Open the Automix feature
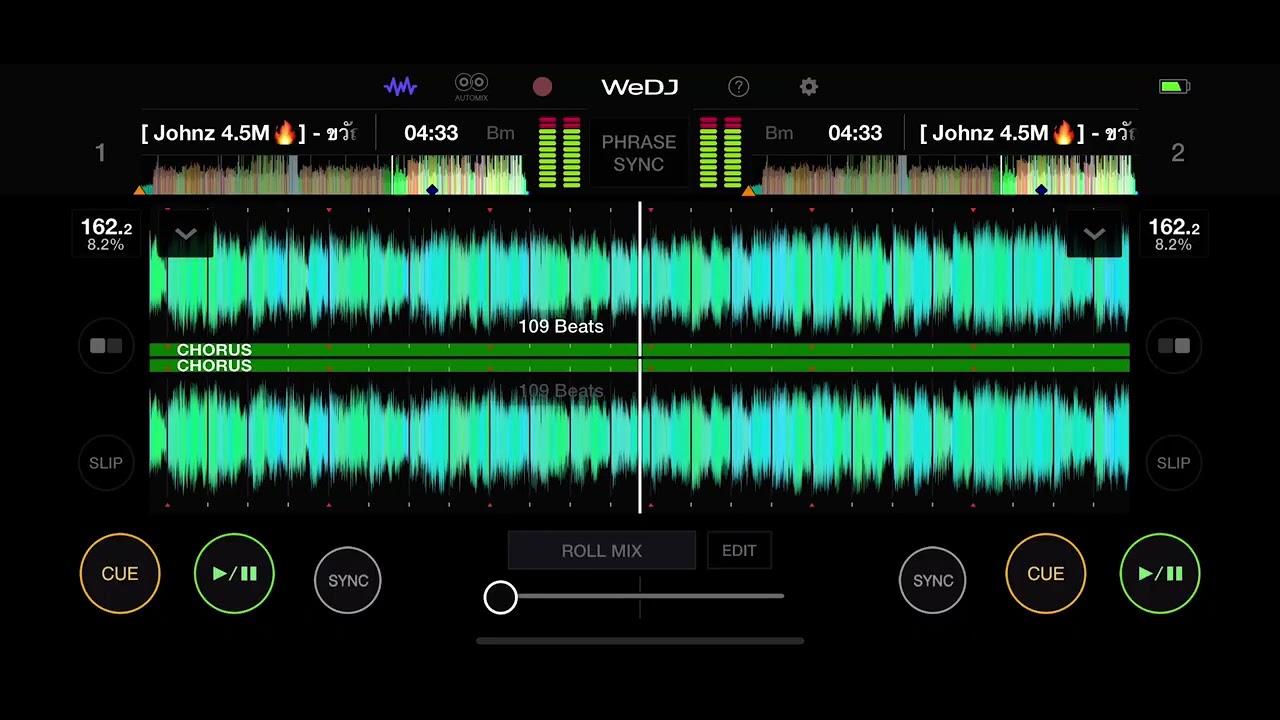Screen dimensions: 1280x720 pyautogui.click(x=471, y=87)
